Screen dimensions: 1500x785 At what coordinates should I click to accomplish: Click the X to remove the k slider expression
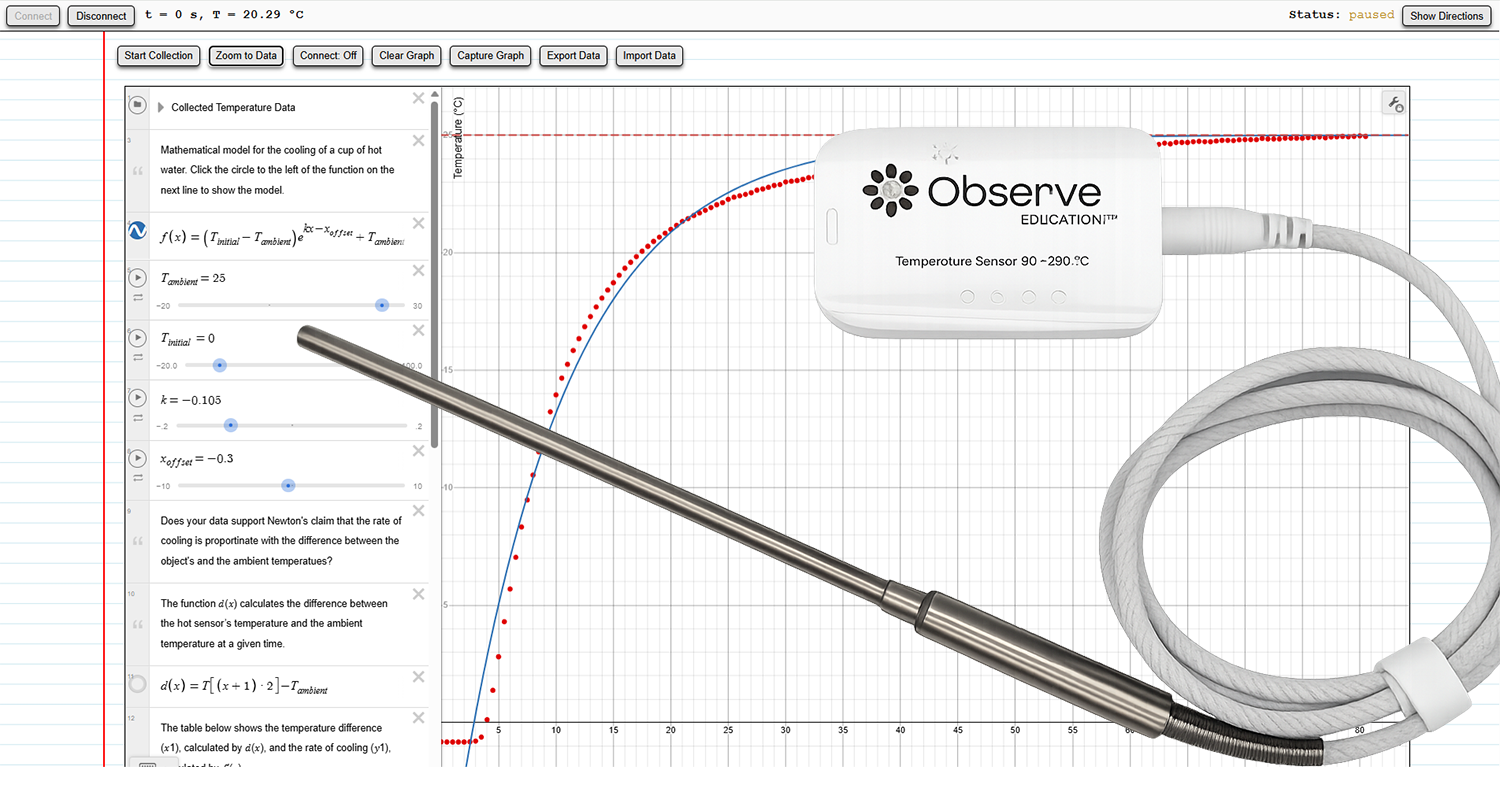(x=418, y=390)
